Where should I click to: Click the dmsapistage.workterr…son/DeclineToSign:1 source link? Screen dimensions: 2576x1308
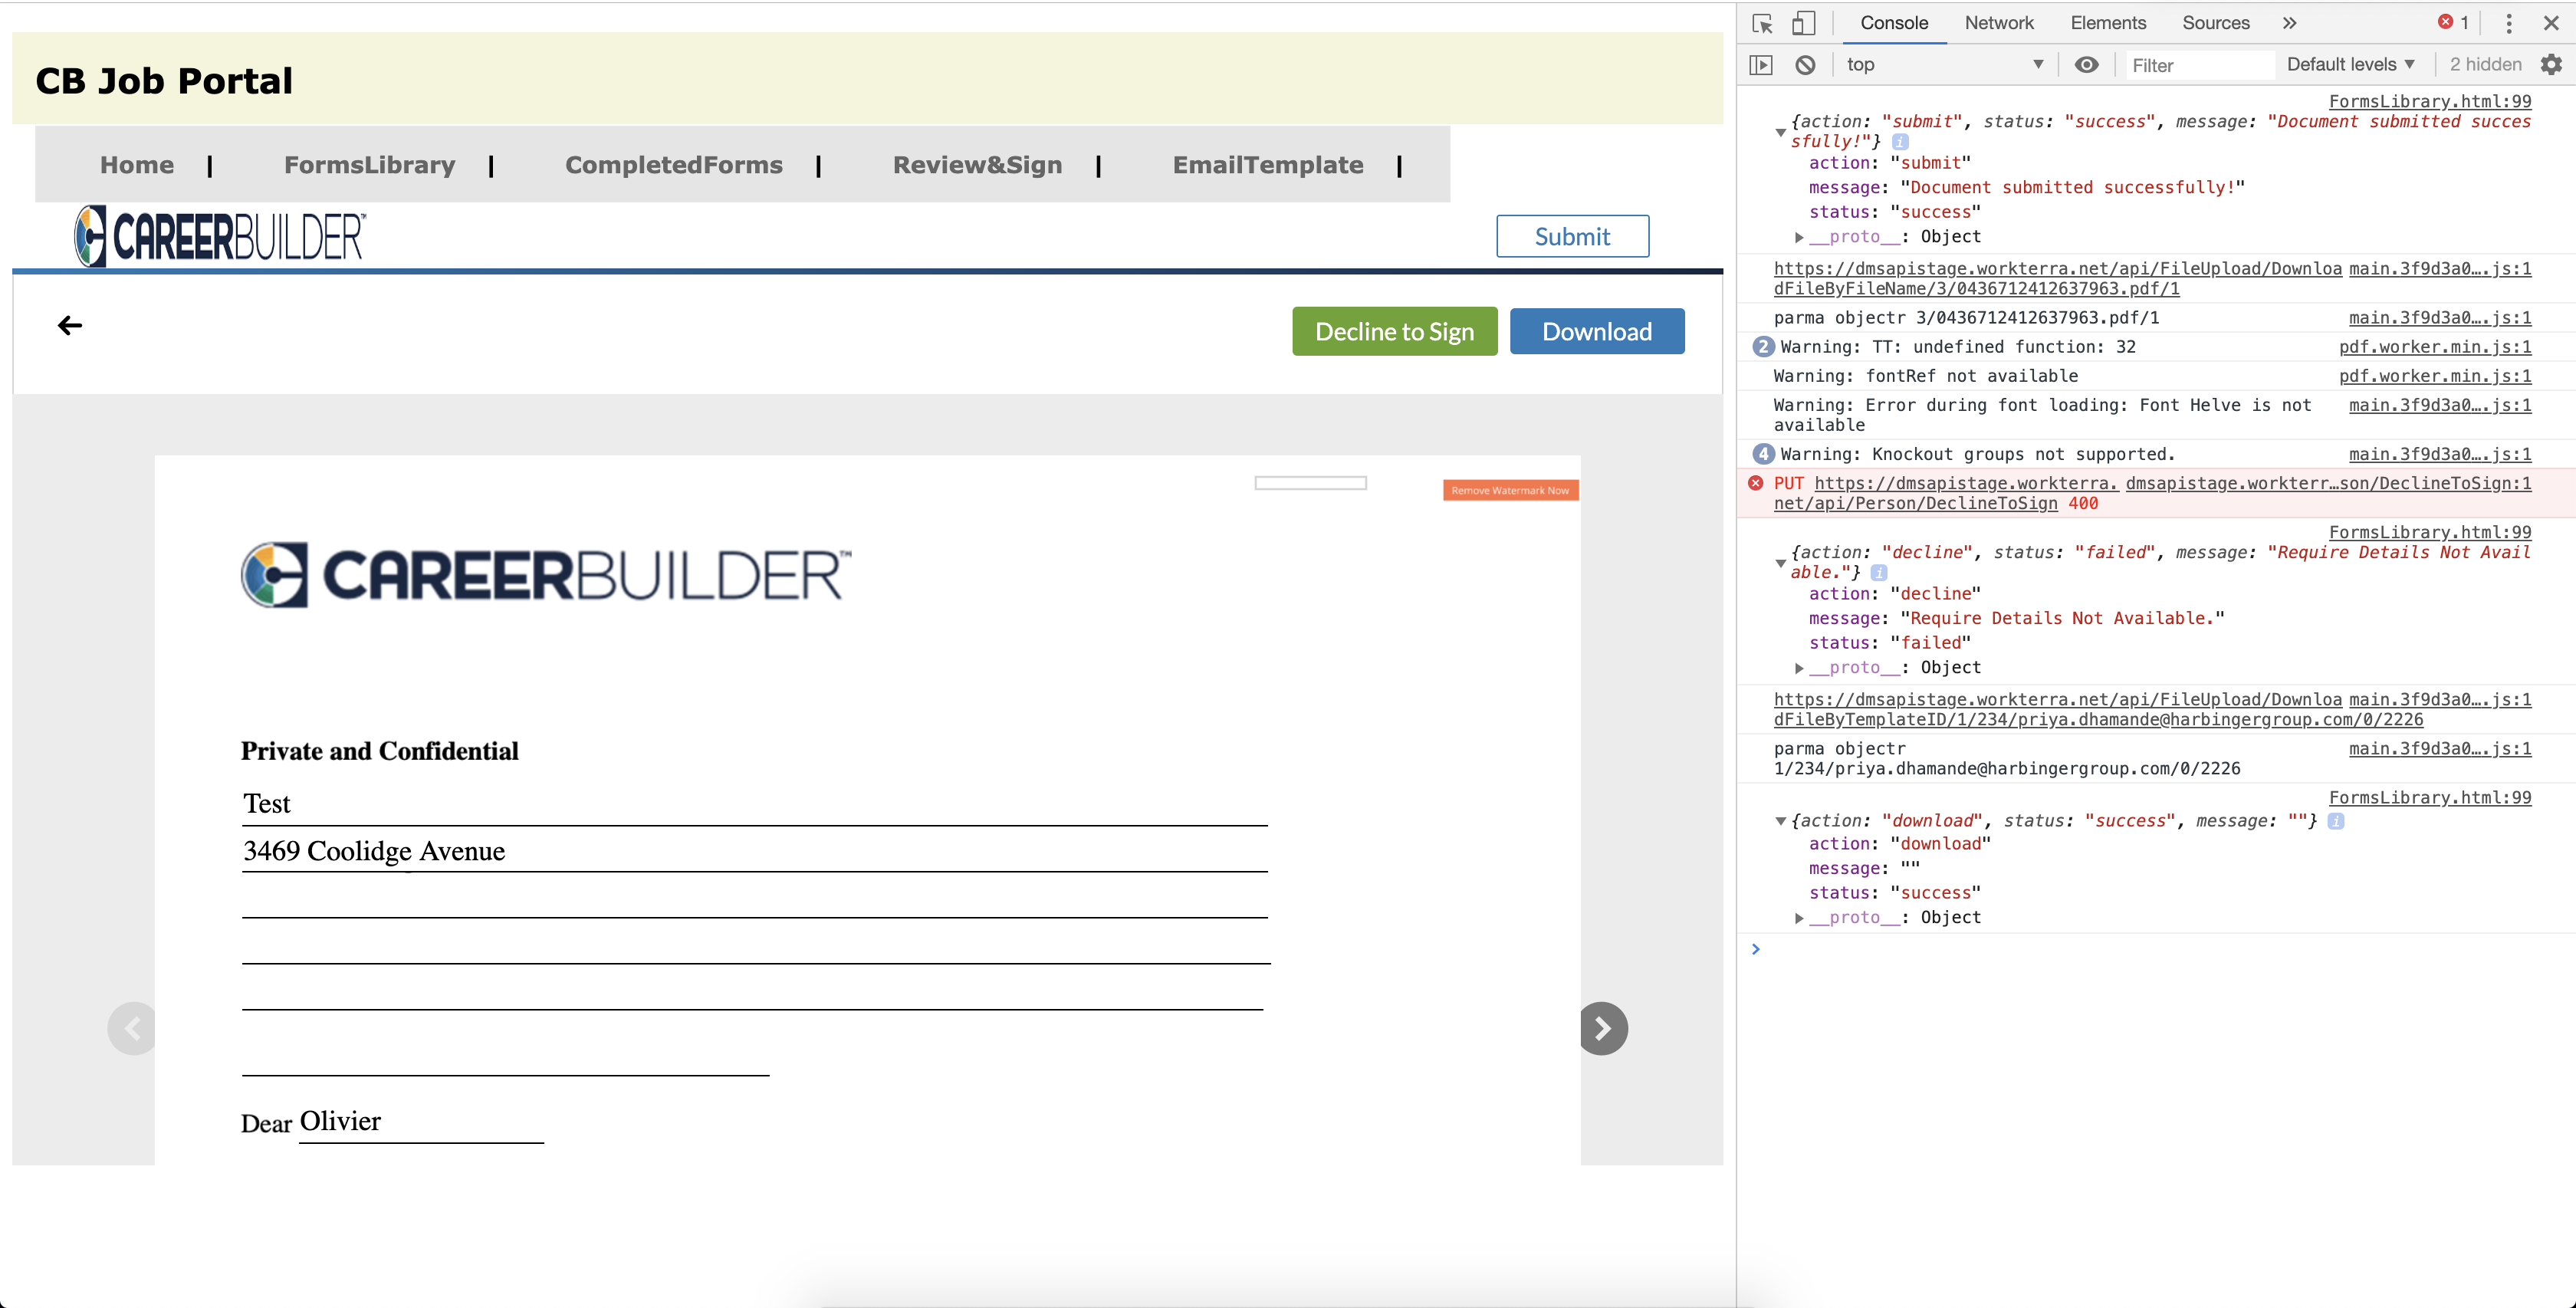2328,484
